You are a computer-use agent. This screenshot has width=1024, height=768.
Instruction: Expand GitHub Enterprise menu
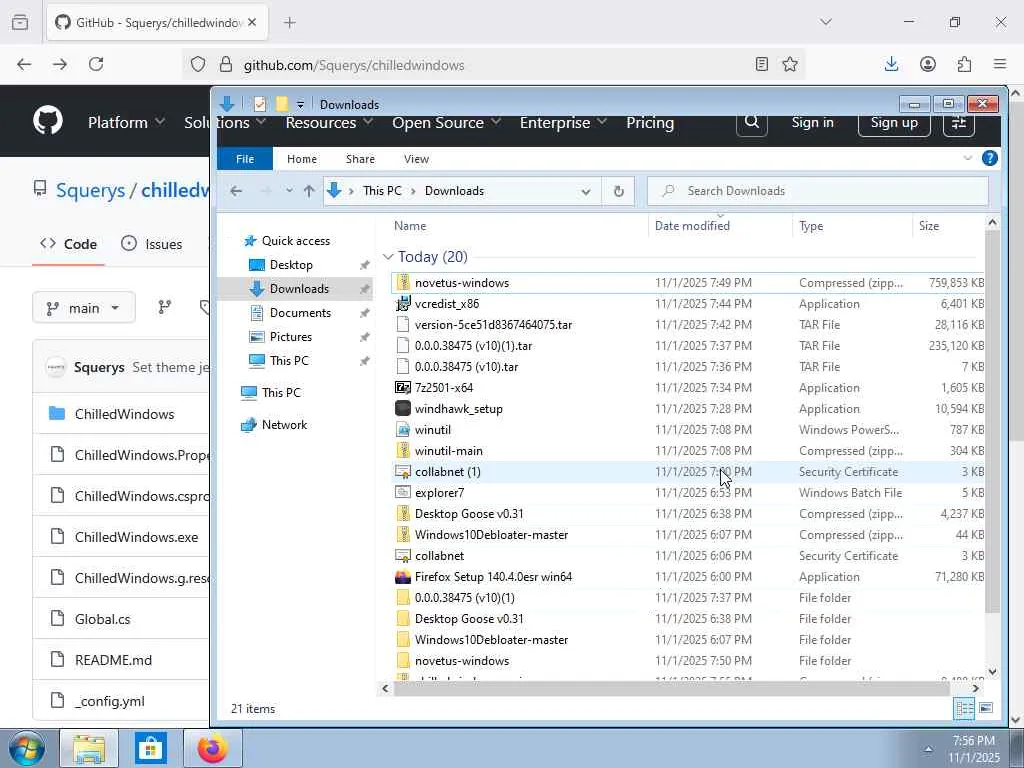[562, 122]
